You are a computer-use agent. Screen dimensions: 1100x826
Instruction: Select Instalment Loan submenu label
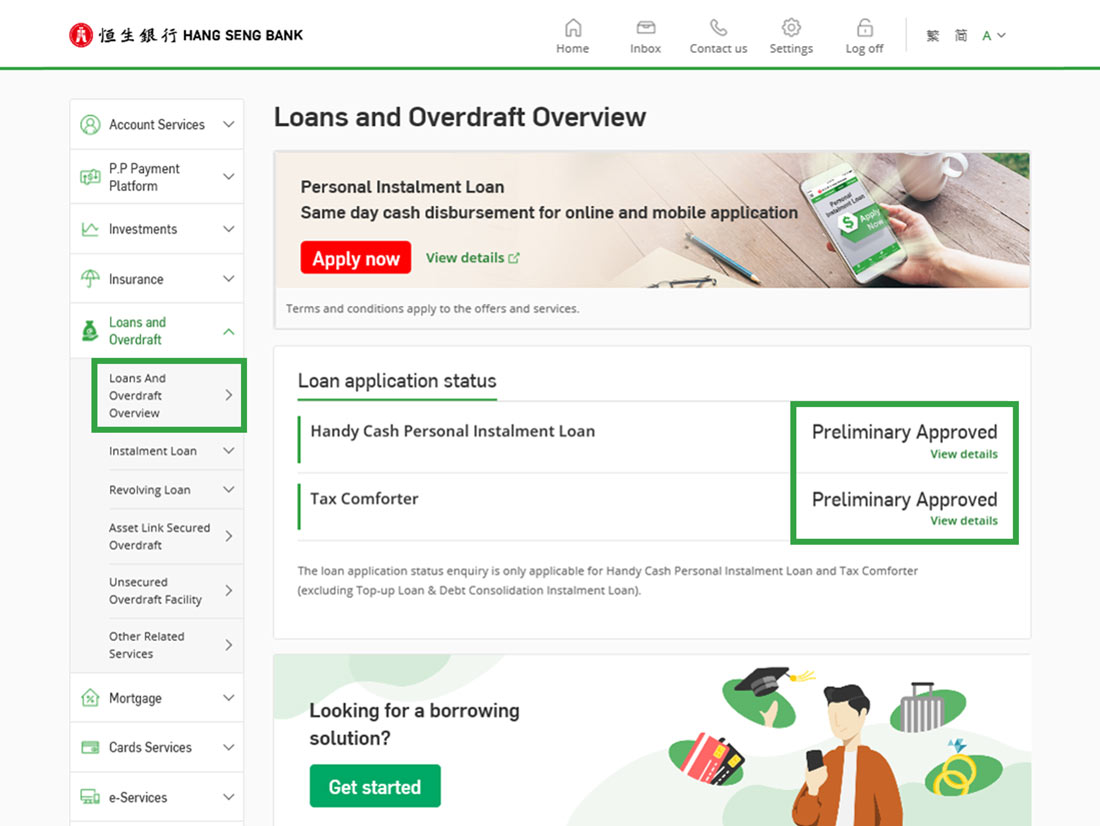(x=153, y=451)
